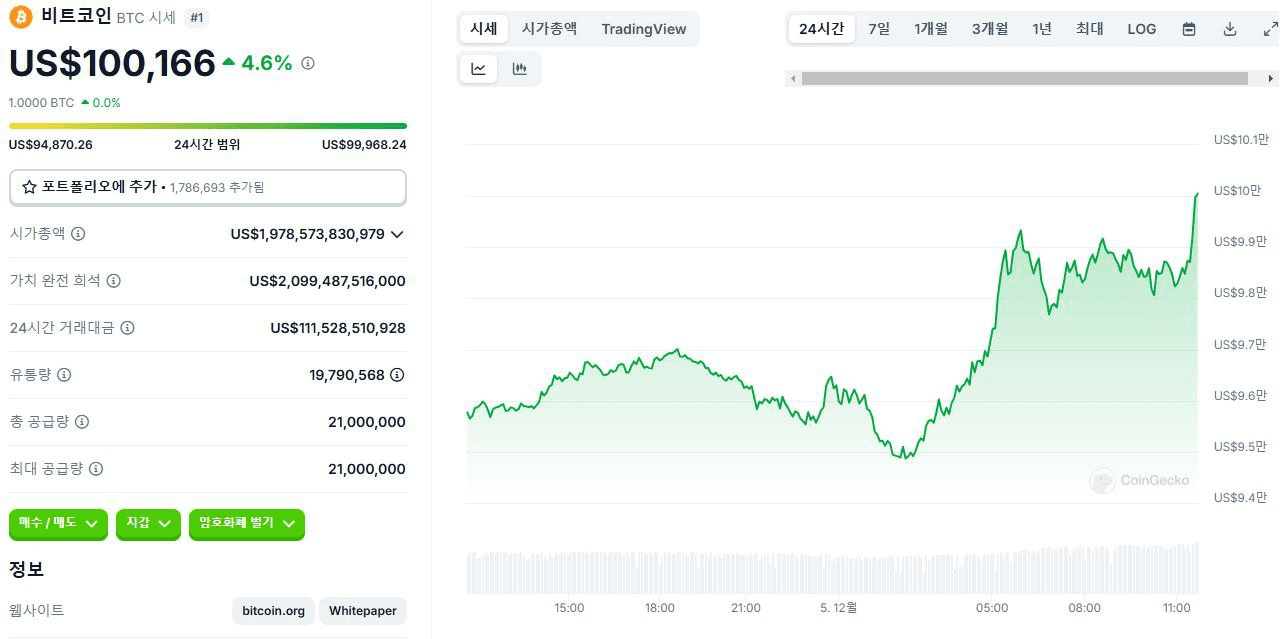
Task: Click the 정보 section heading
Action: tap(26, 569)
